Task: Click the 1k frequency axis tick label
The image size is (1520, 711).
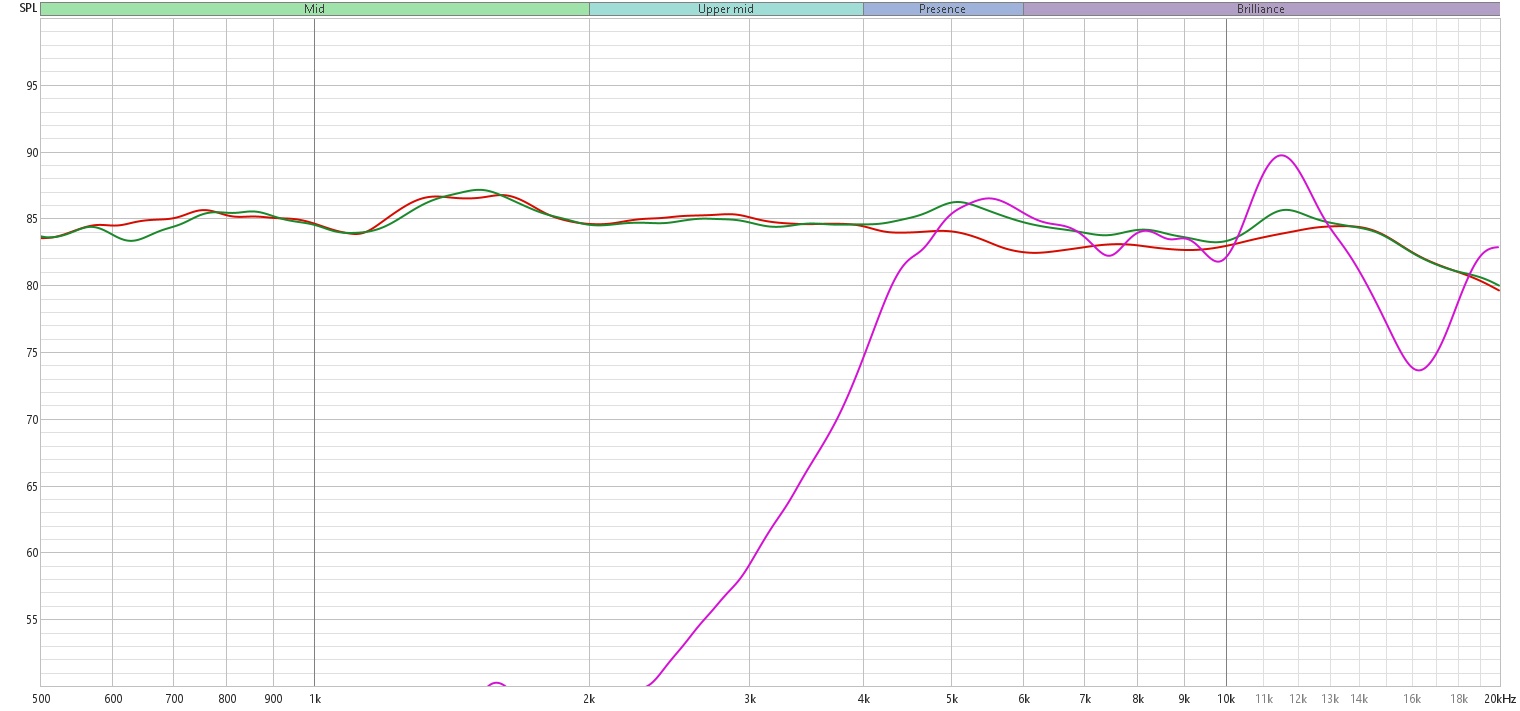Action: click(x=314, y=698)
